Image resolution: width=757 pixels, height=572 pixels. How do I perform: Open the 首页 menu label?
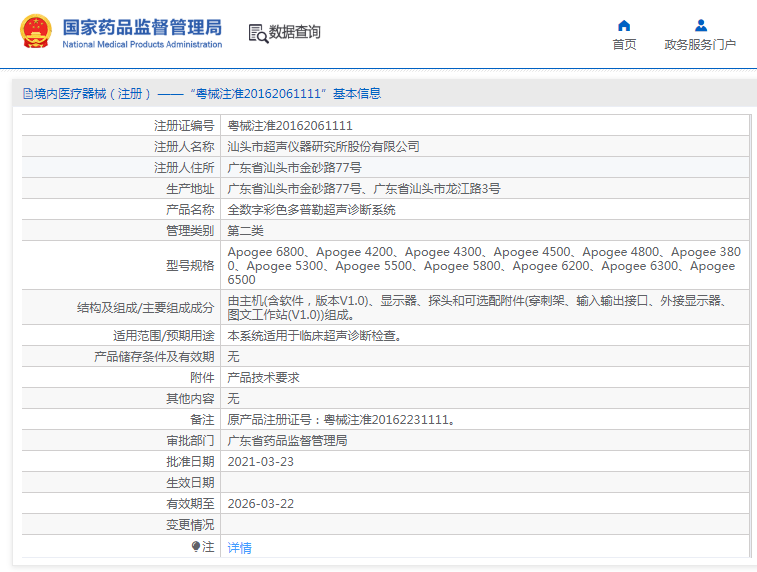tap(624, 45)
